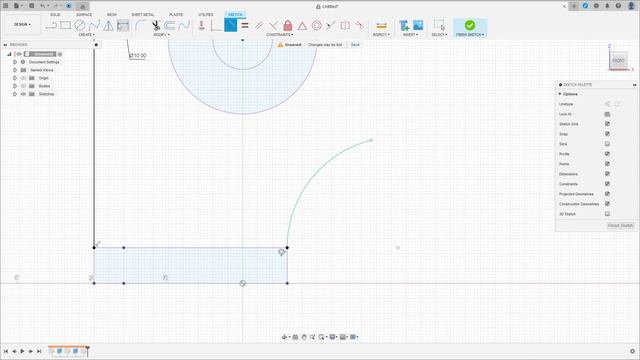Open the Constraints dropdown menu

[x=280, y=35]
